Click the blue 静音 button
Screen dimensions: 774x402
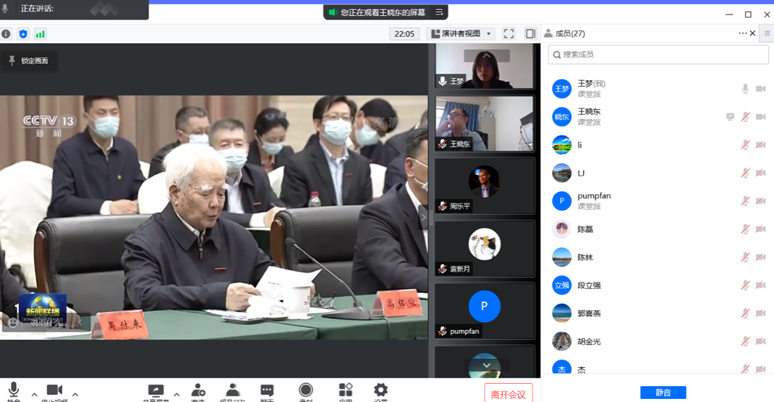pyautogui.click(x=663, y=392)
